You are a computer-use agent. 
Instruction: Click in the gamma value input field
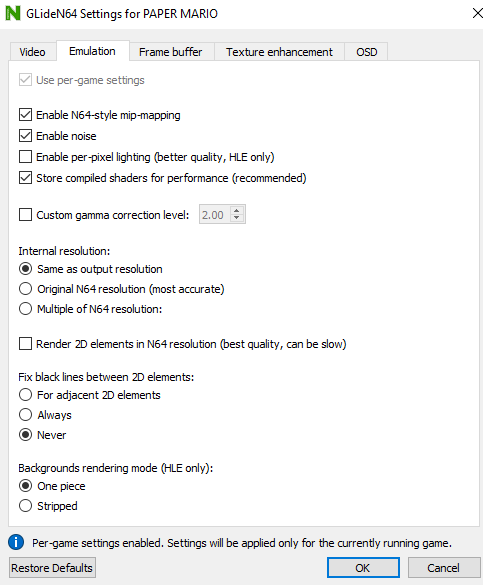[215, 215]
